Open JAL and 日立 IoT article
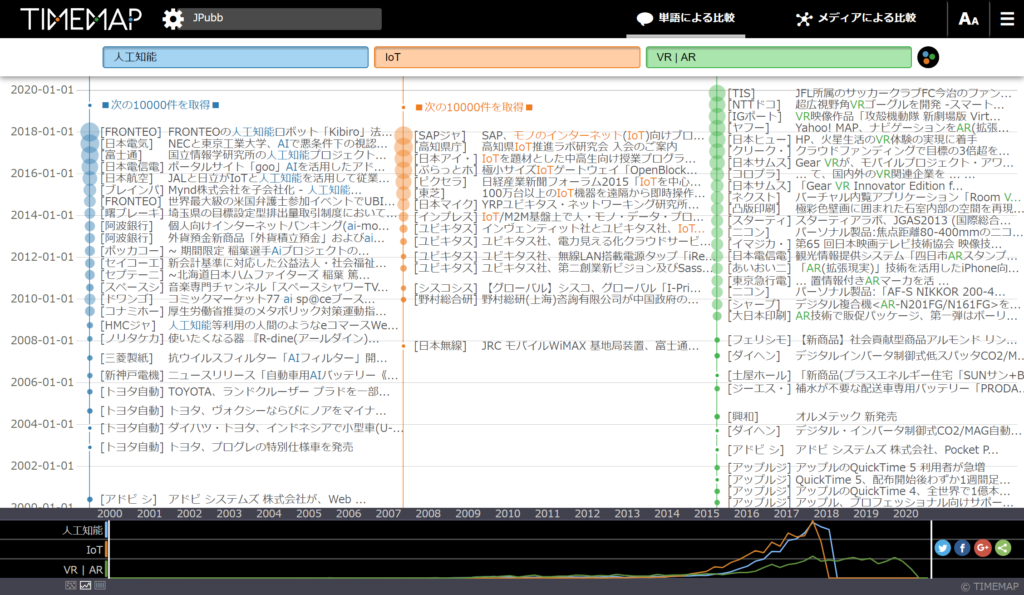The height and width of the screenshot is (595, 1024). click(246, 178)
